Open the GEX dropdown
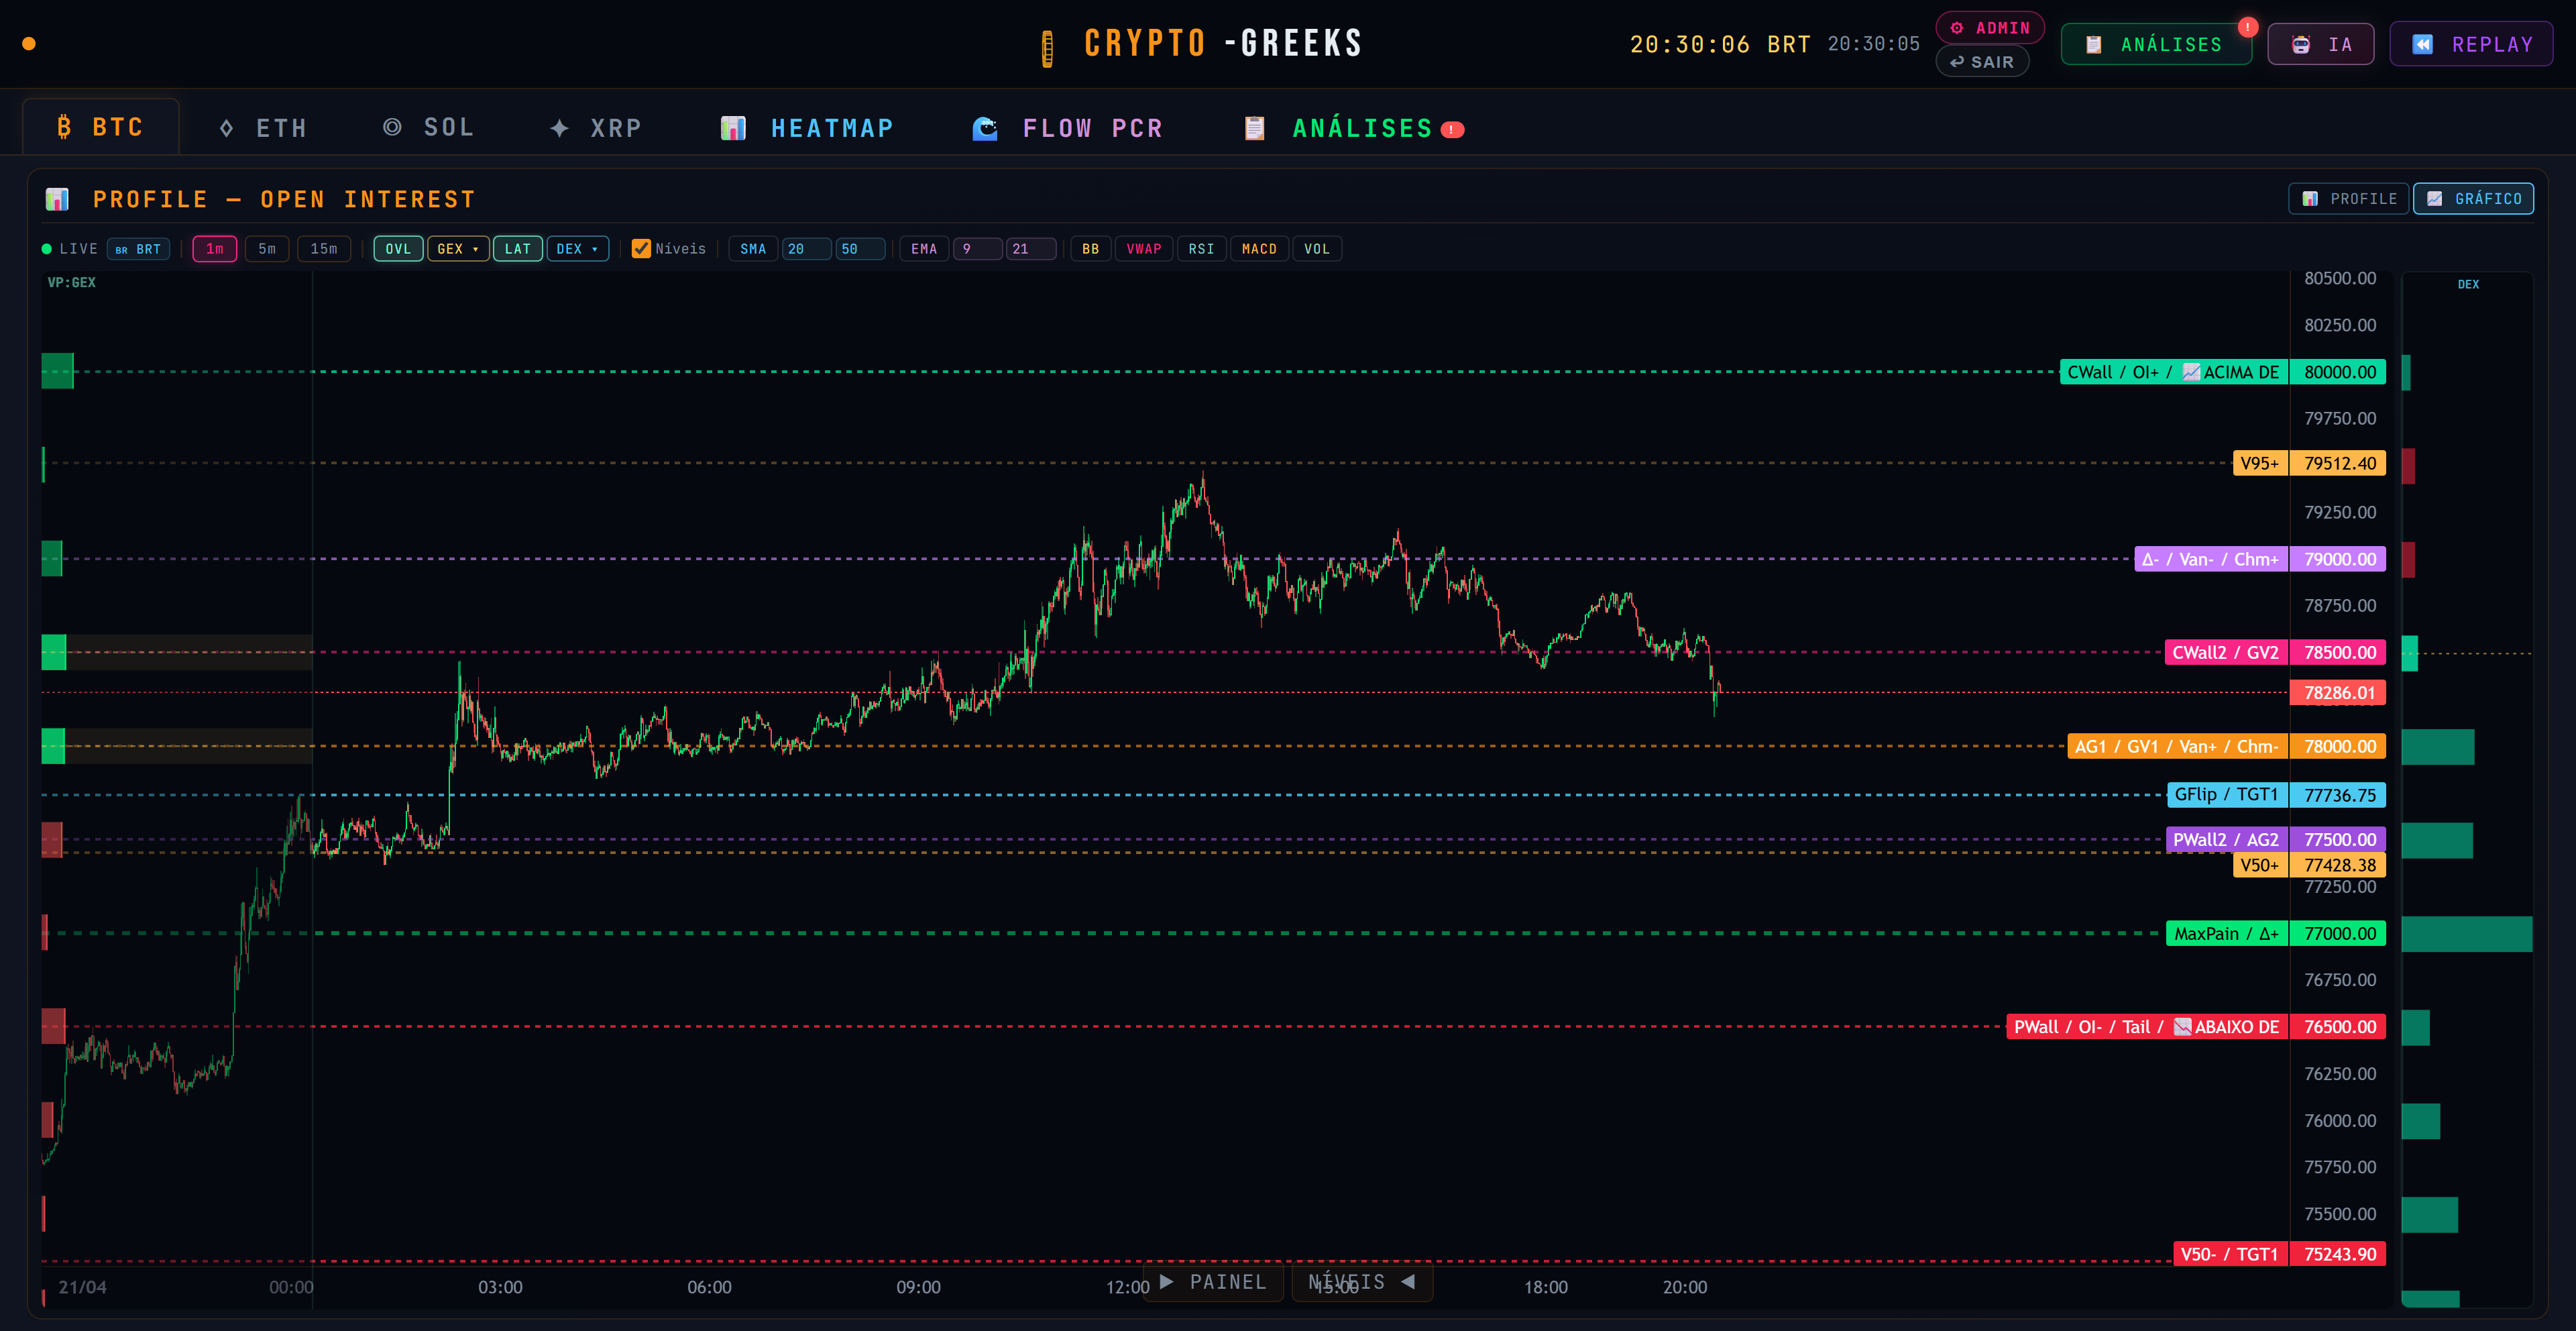This screenshot has height=1331, width=2576. point(458,249)
